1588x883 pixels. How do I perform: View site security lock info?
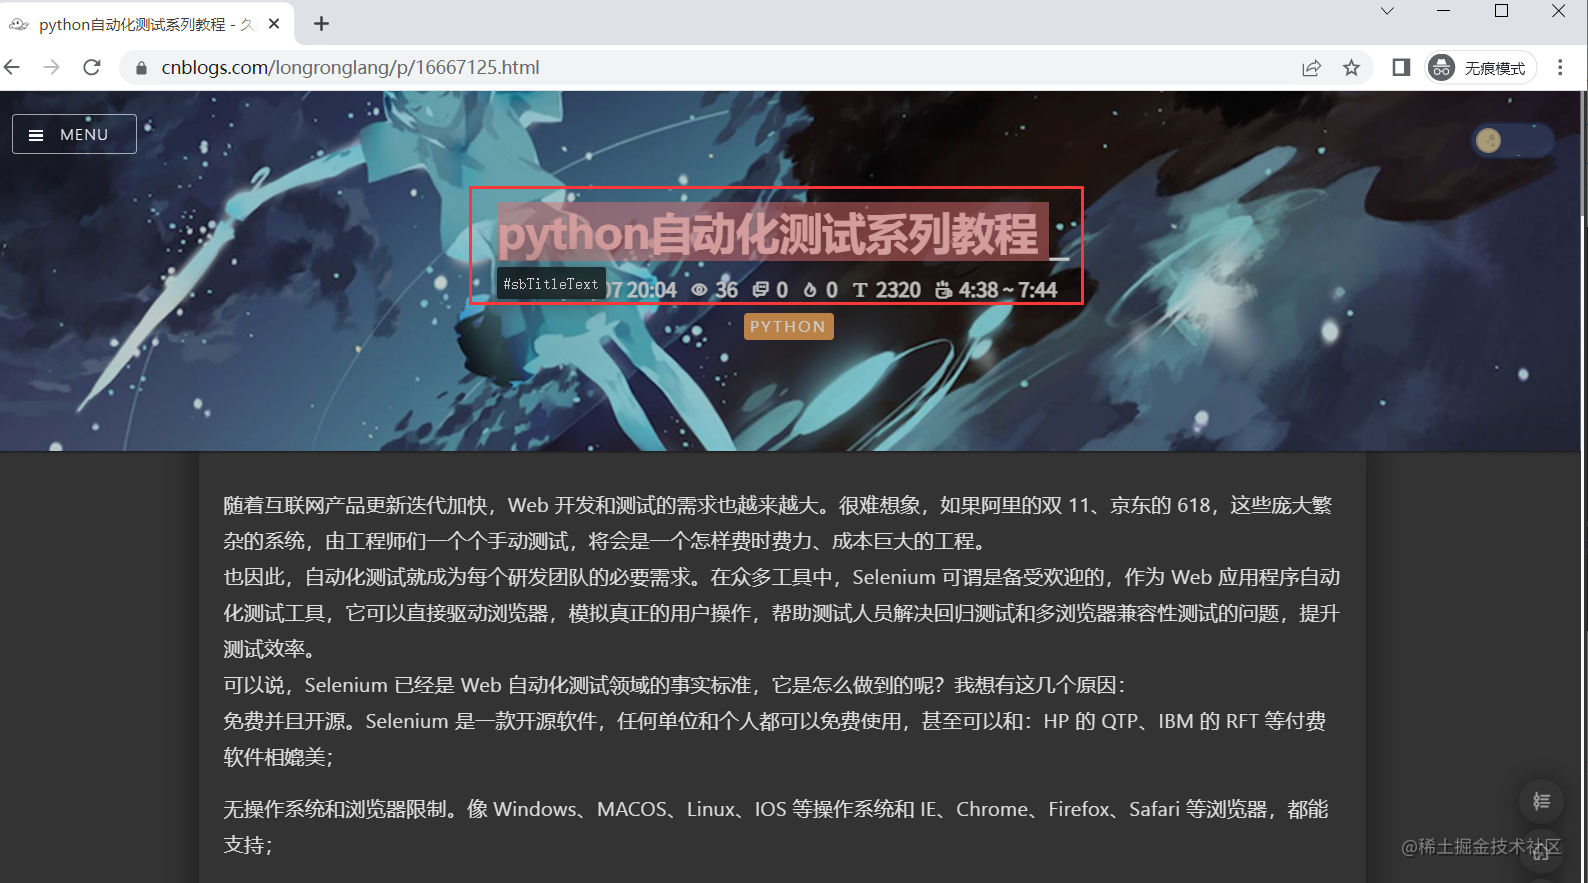[141, 68]
